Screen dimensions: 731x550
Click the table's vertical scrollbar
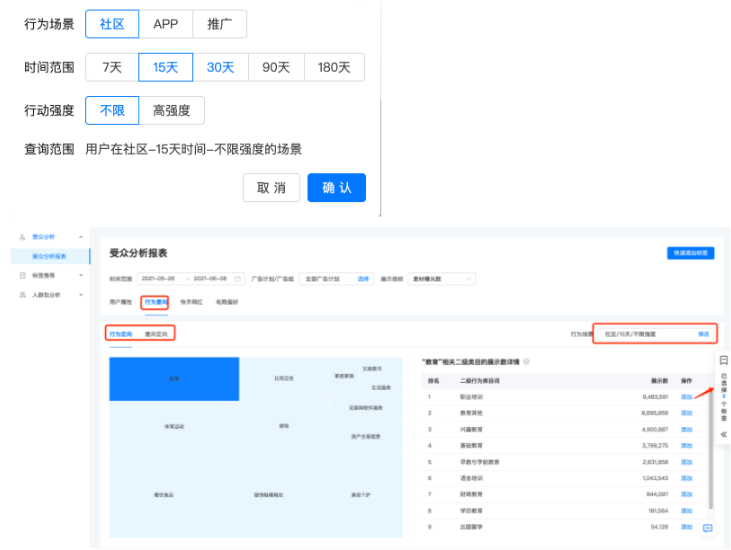[710, 447]
